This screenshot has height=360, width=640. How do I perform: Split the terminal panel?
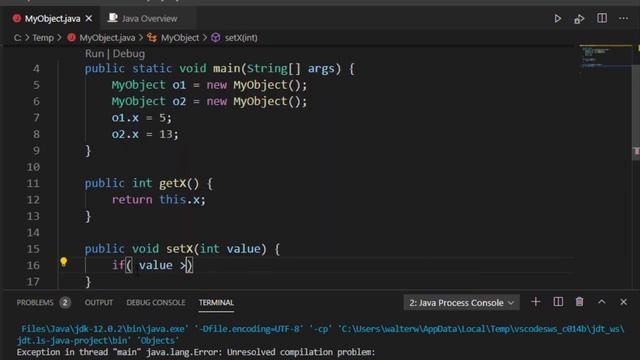[558, 302]
